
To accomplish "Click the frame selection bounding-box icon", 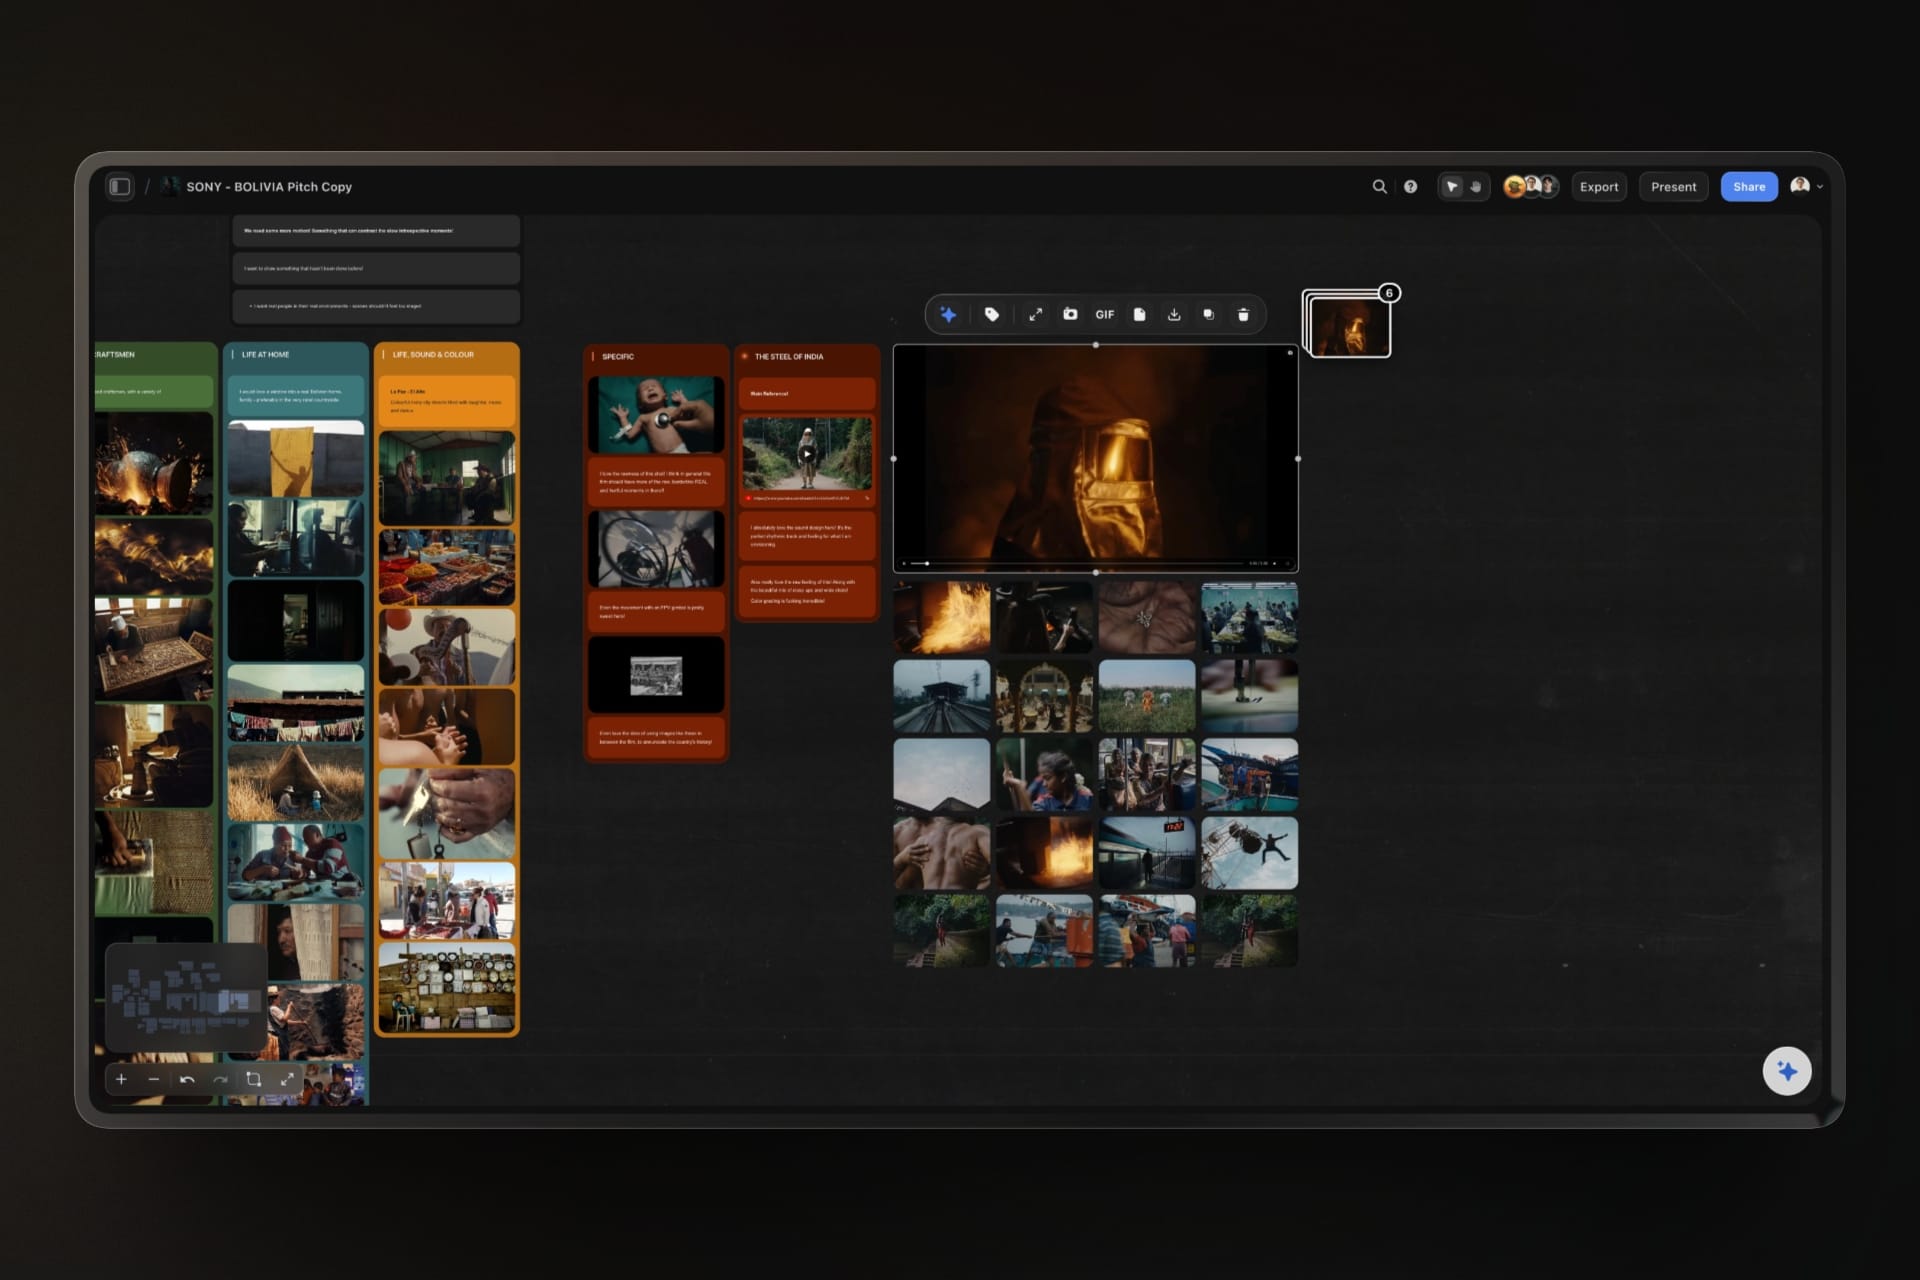I will click(x=253, y=1079).
